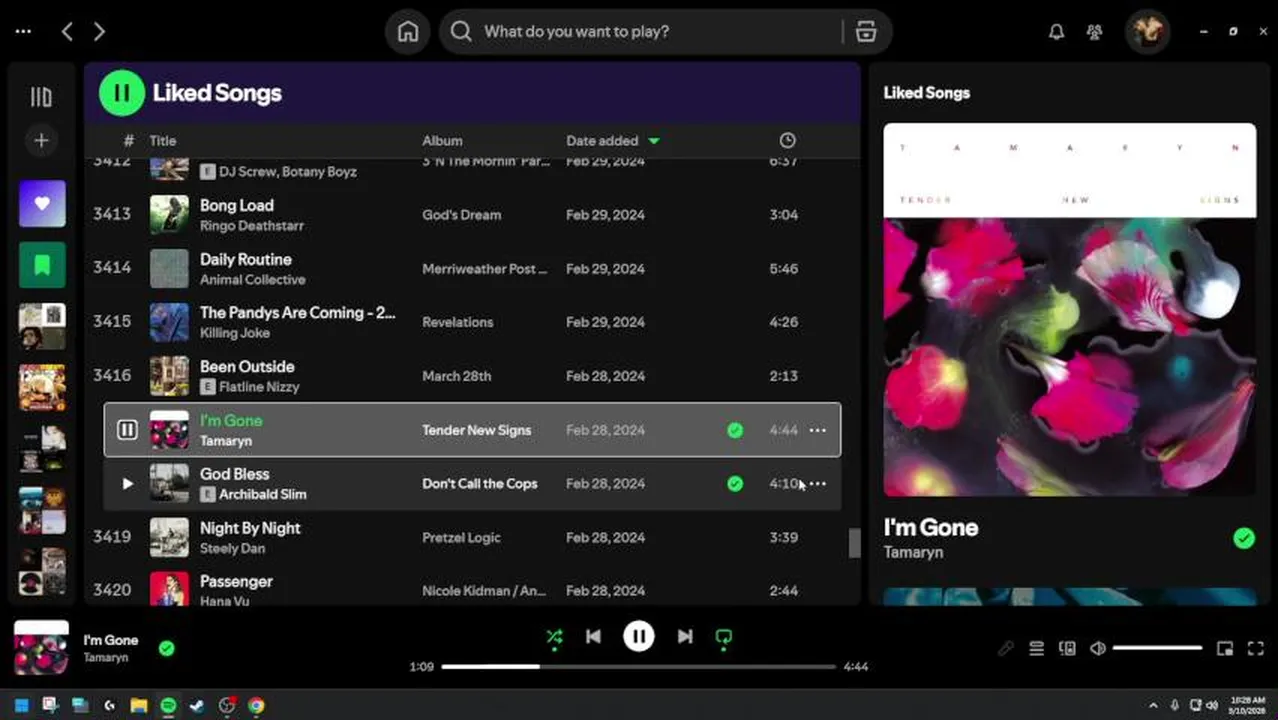1278x720 pixels.
Task: Toggle liked check in right panel
Action: point(1244,539)
